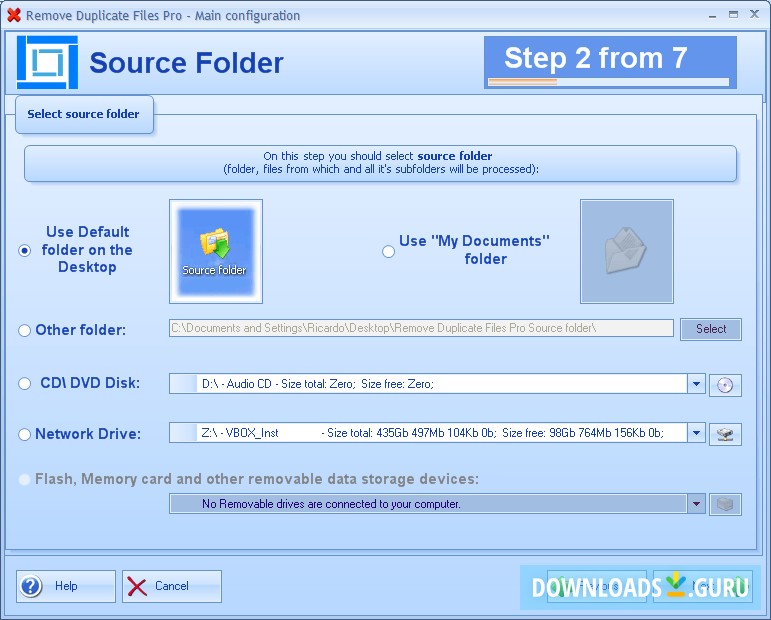Click the red X Cancel icon
Screen dimensions: 771x620
[x=137, y=587]
